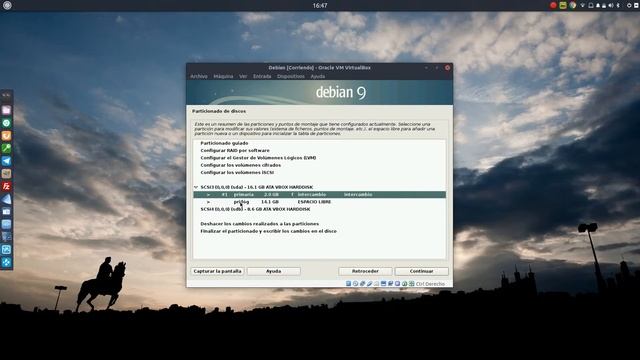Open the Wi-Fi network tray icon
This screenshot has width=640, height=360.
(582, 5)
